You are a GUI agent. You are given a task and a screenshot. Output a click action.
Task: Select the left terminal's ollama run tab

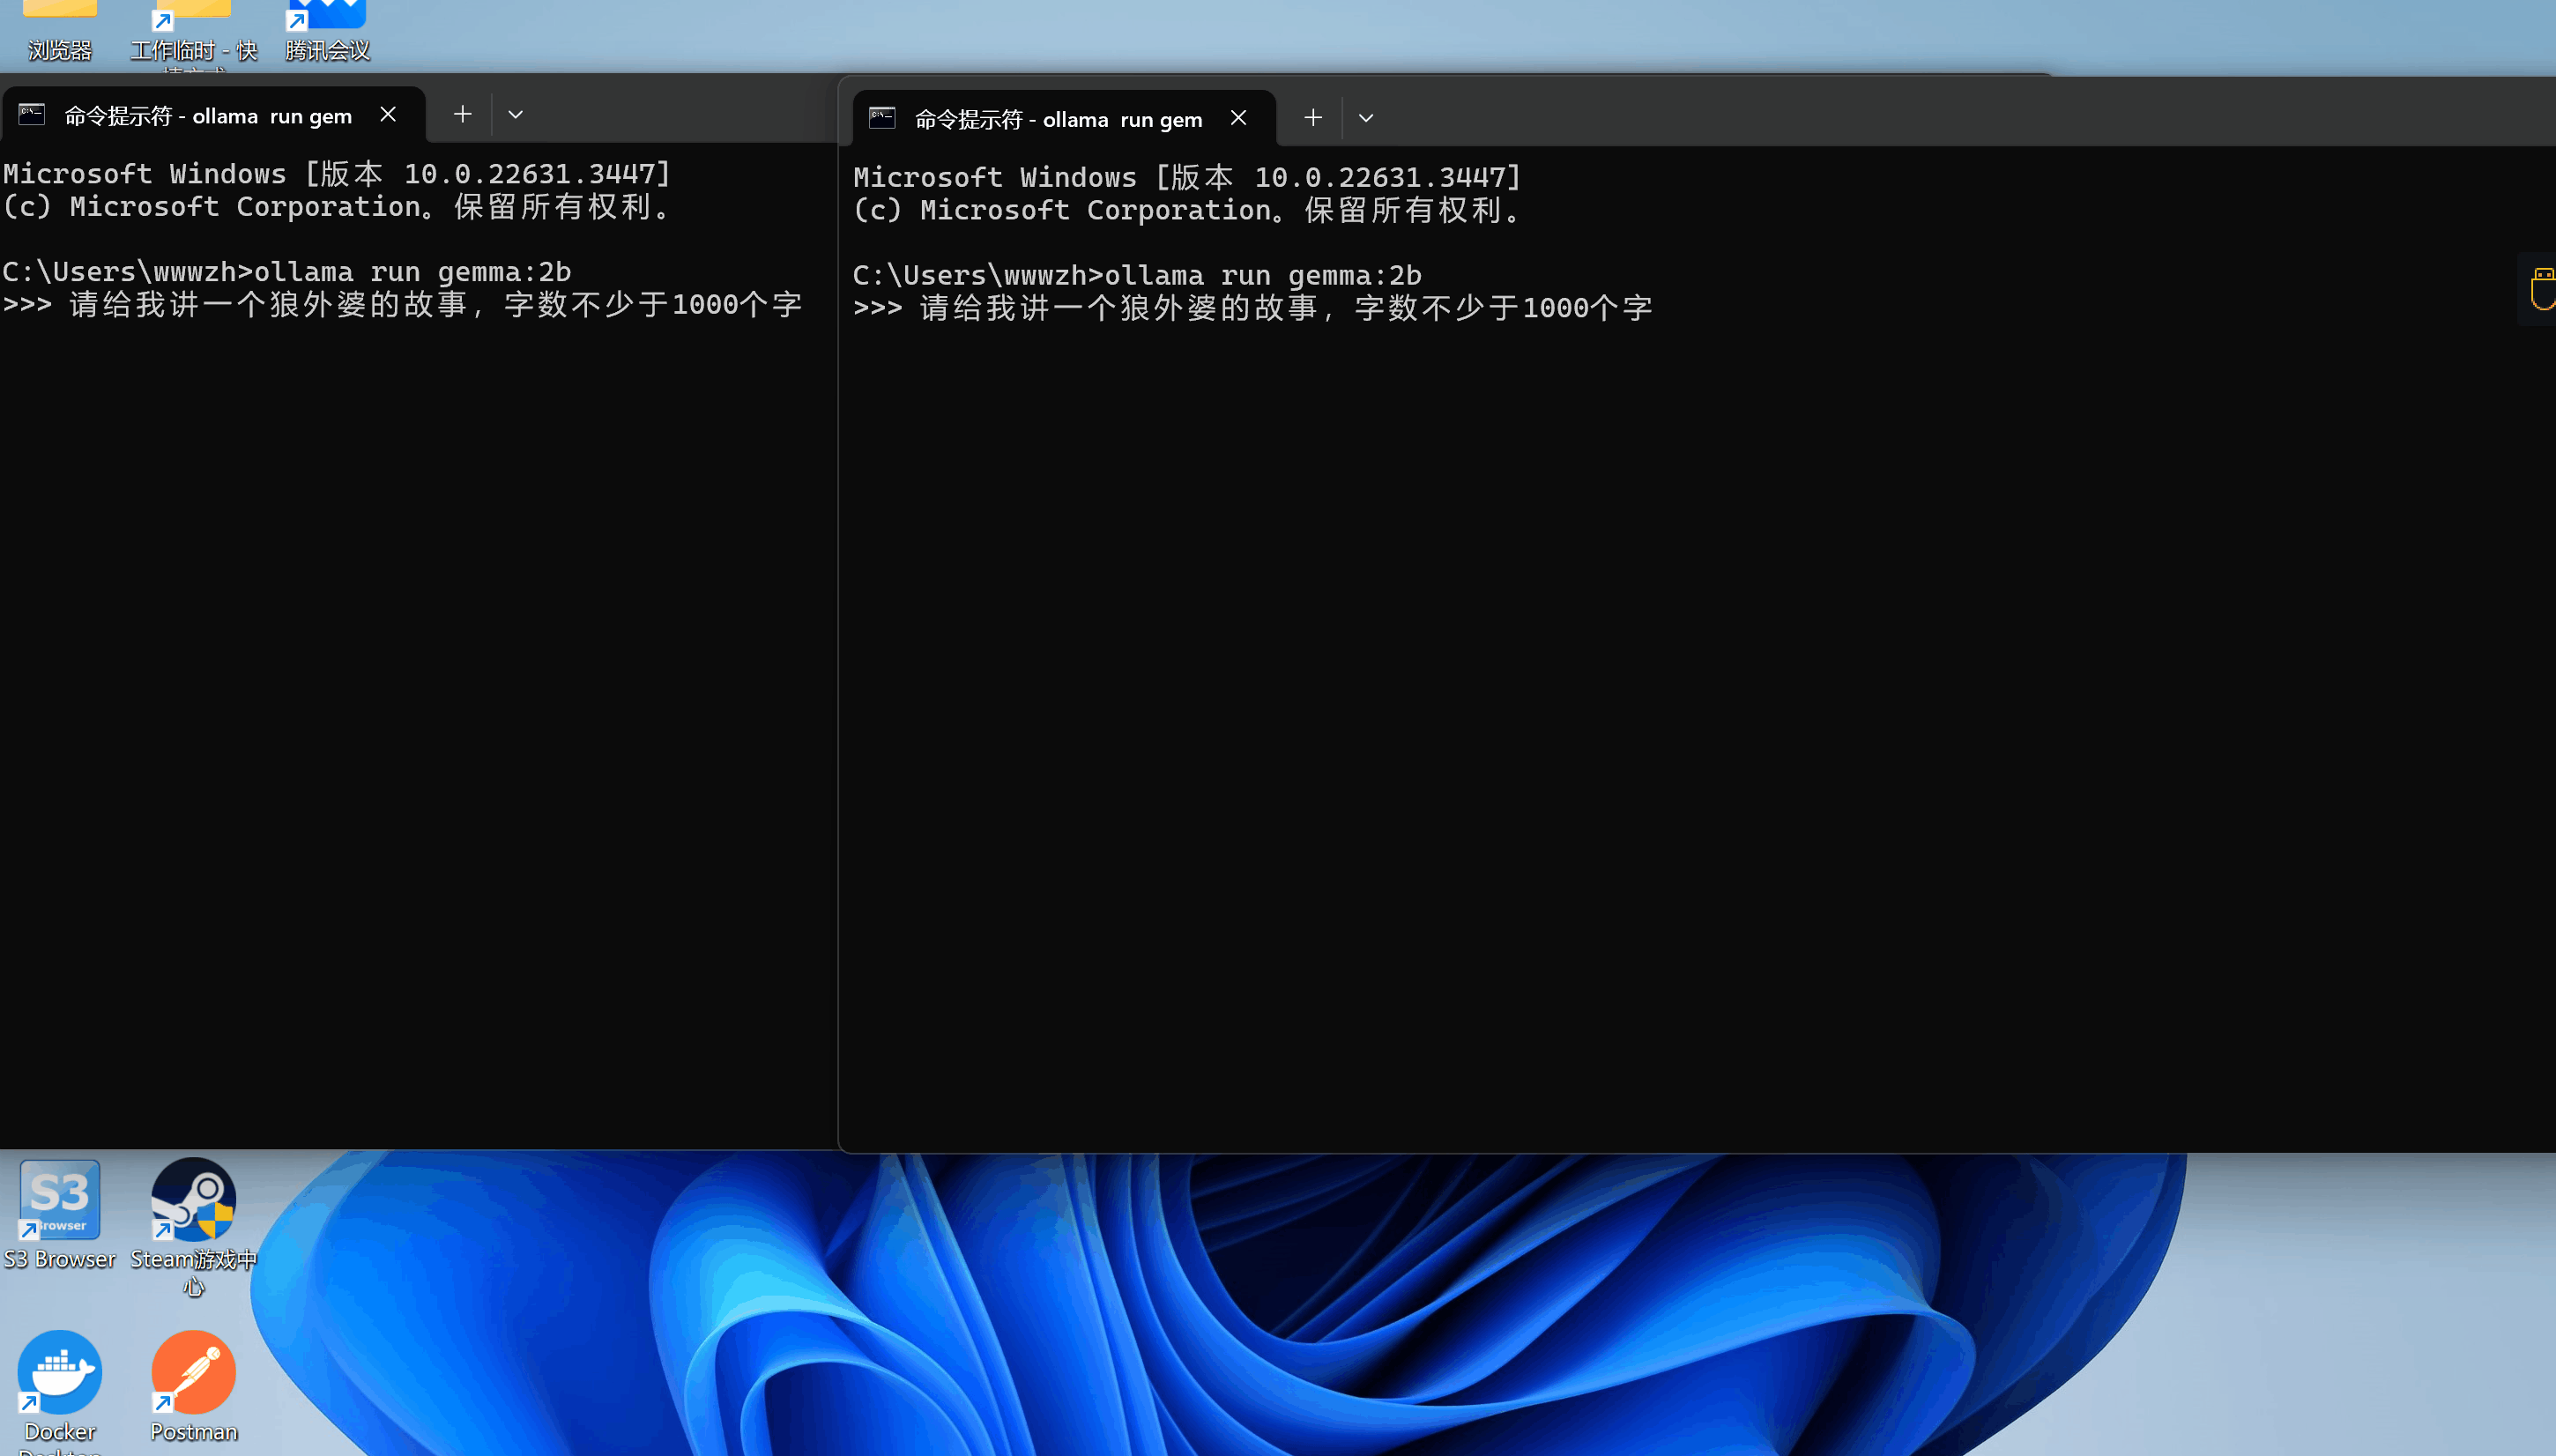[x=208, y=116]
